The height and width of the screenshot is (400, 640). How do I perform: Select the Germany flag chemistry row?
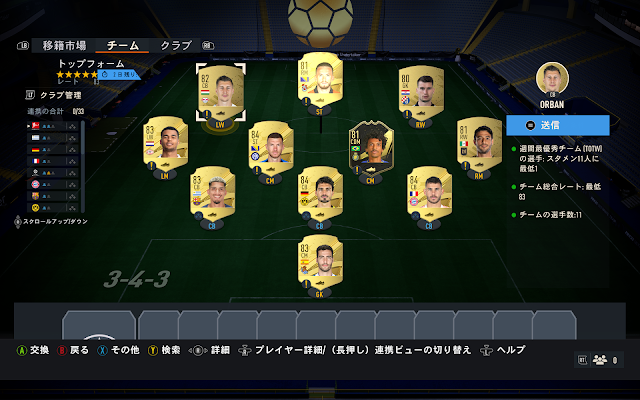coord(52,149)
